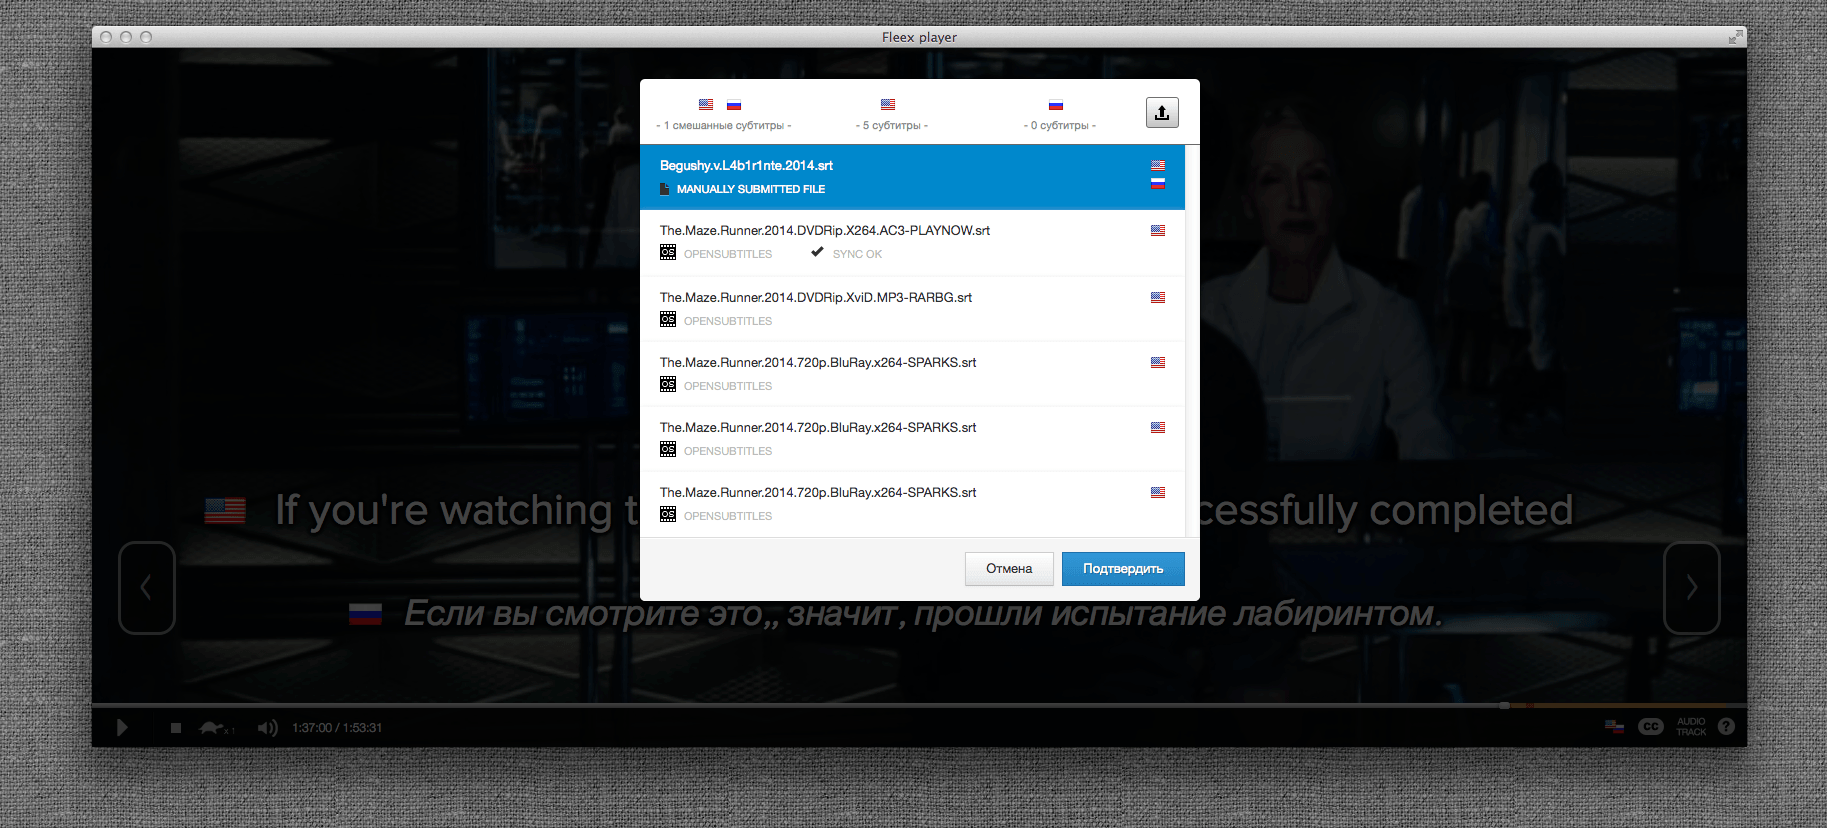
Task: Click the OpenSubtitles icon on RARBG row
Action: (x=668, y=320)
